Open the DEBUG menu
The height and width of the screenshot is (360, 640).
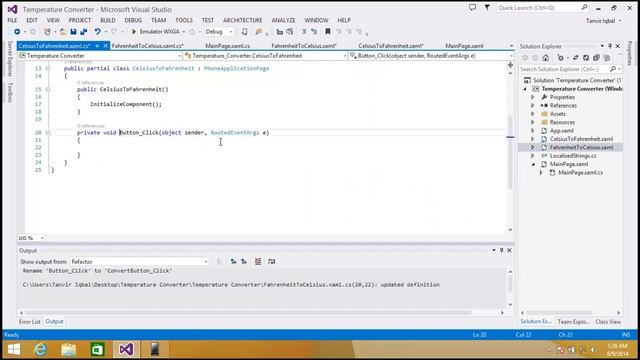(133, 20)
